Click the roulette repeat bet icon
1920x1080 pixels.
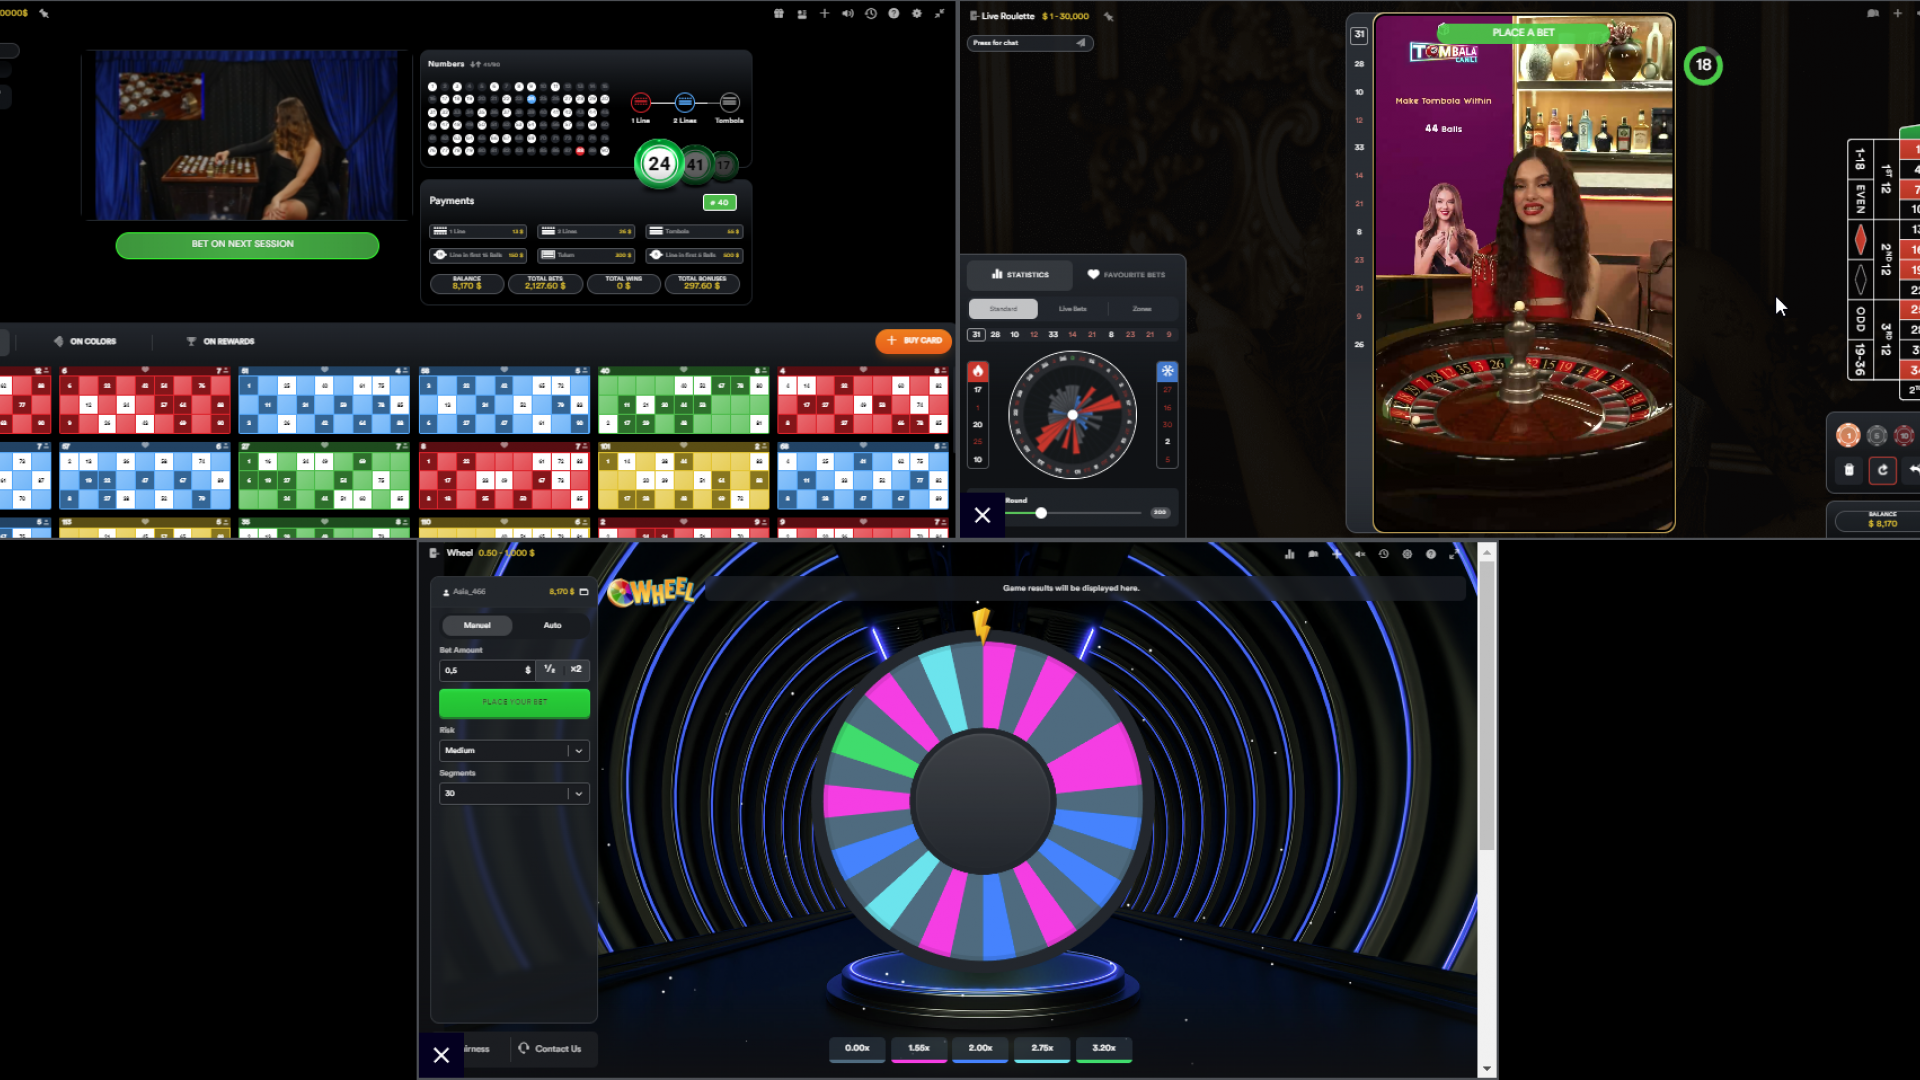1883,469
